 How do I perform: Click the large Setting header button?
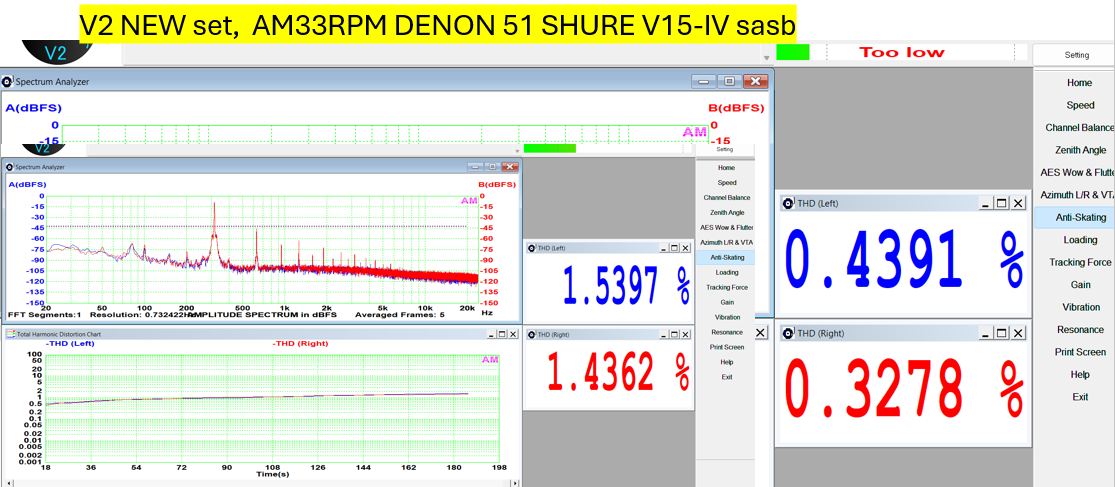tap(1076, 55)
